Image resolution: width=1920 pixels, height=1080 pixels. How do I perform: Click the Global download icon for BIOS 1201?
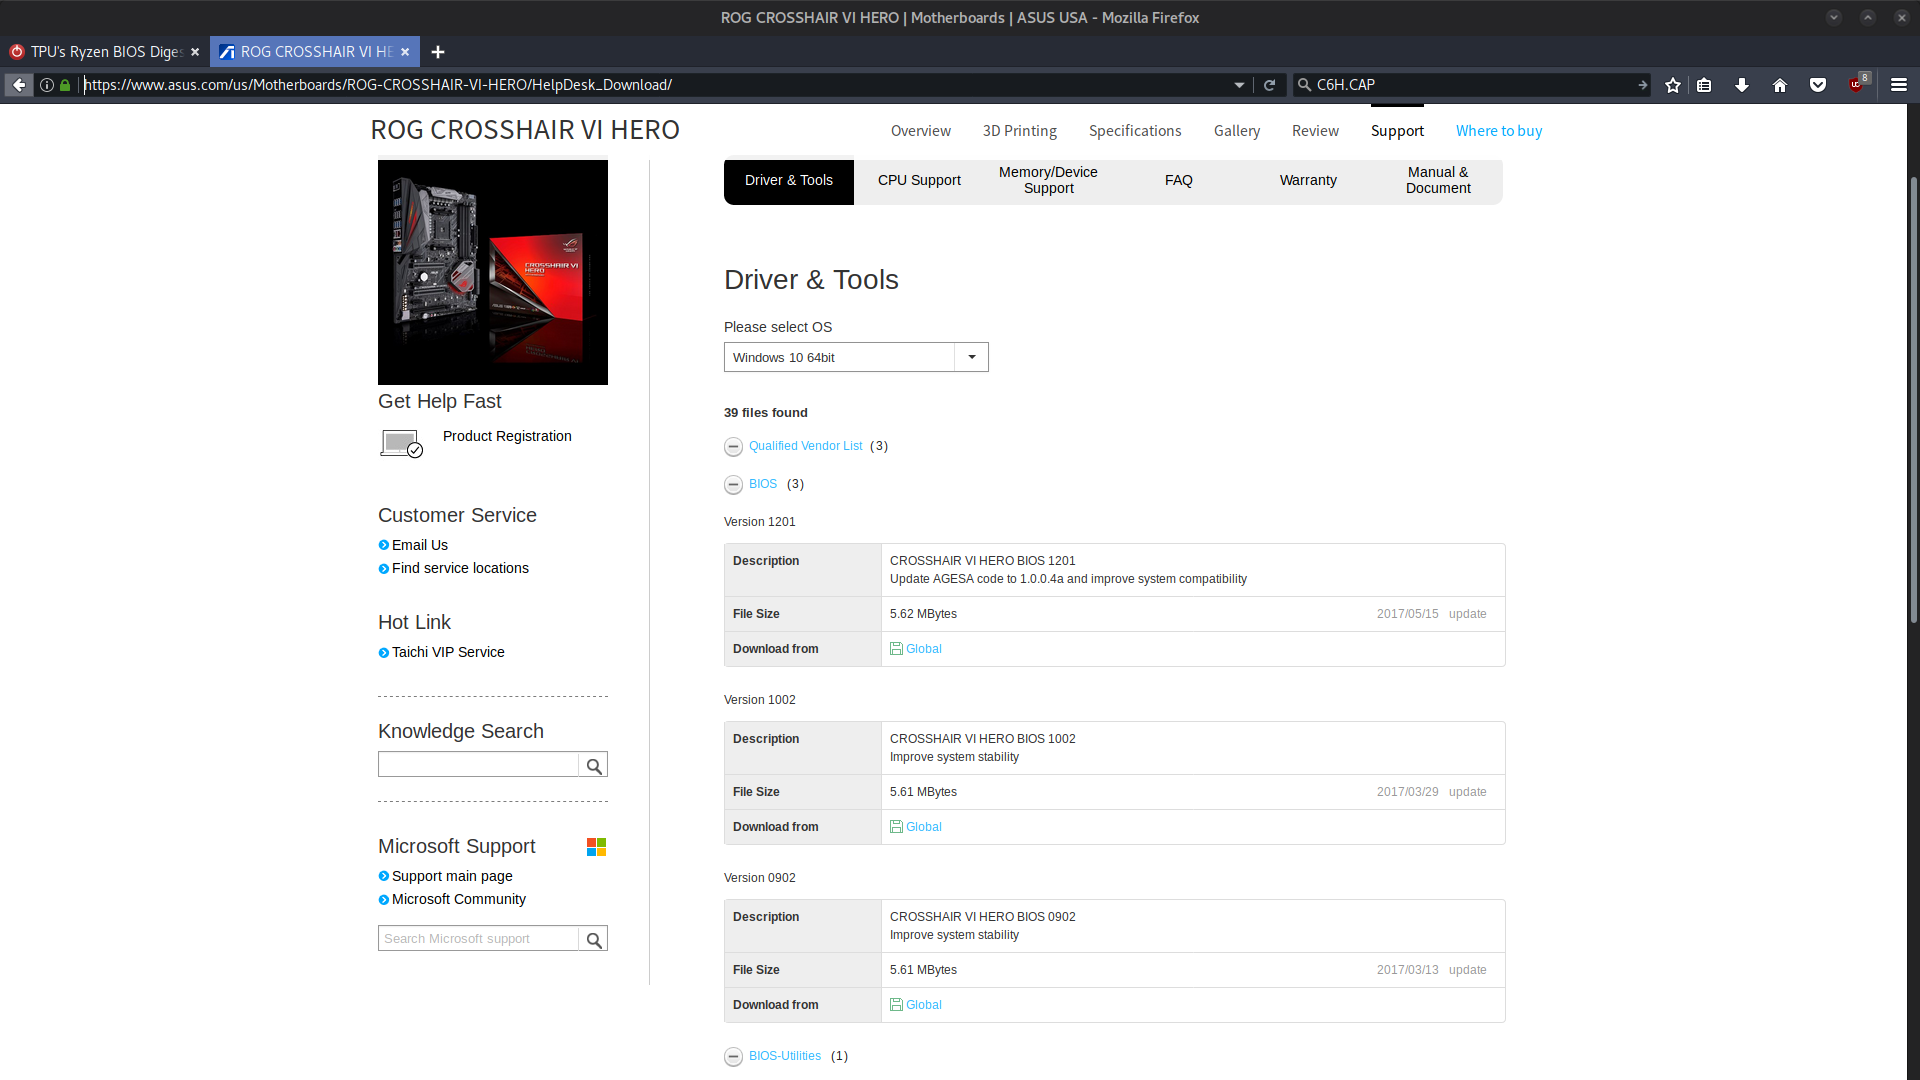(897, 647)
